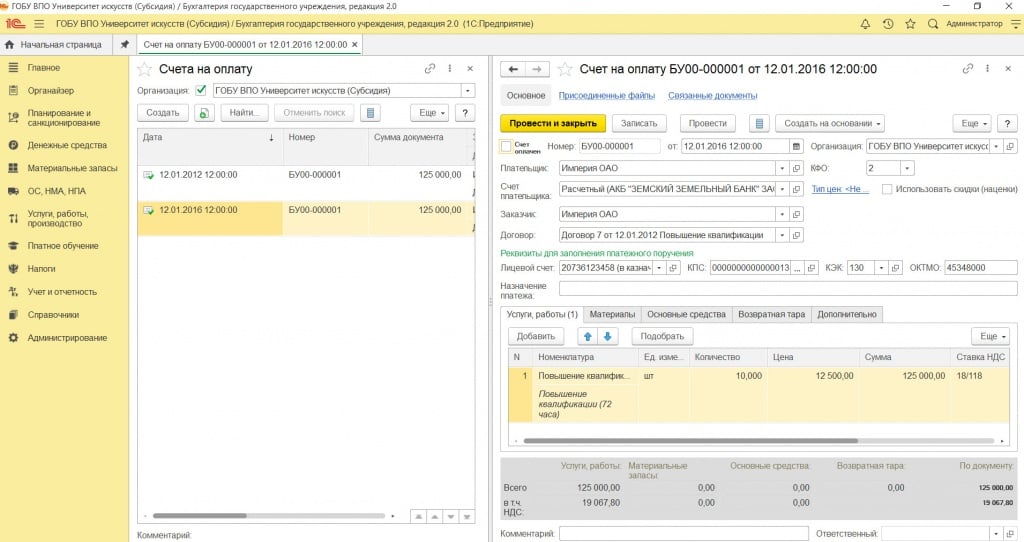The height and width of the screenshot is (542, 1024).
Task: Click into the Назначение платежа field
Action: click(x=780, y=289)
